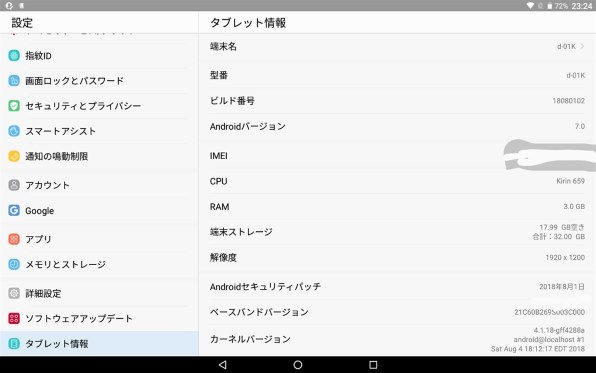The width and height of the screenshot is (596, 373).
Task: Expand 端末名 chevron next to d-01K
Action: pos(582,46)
